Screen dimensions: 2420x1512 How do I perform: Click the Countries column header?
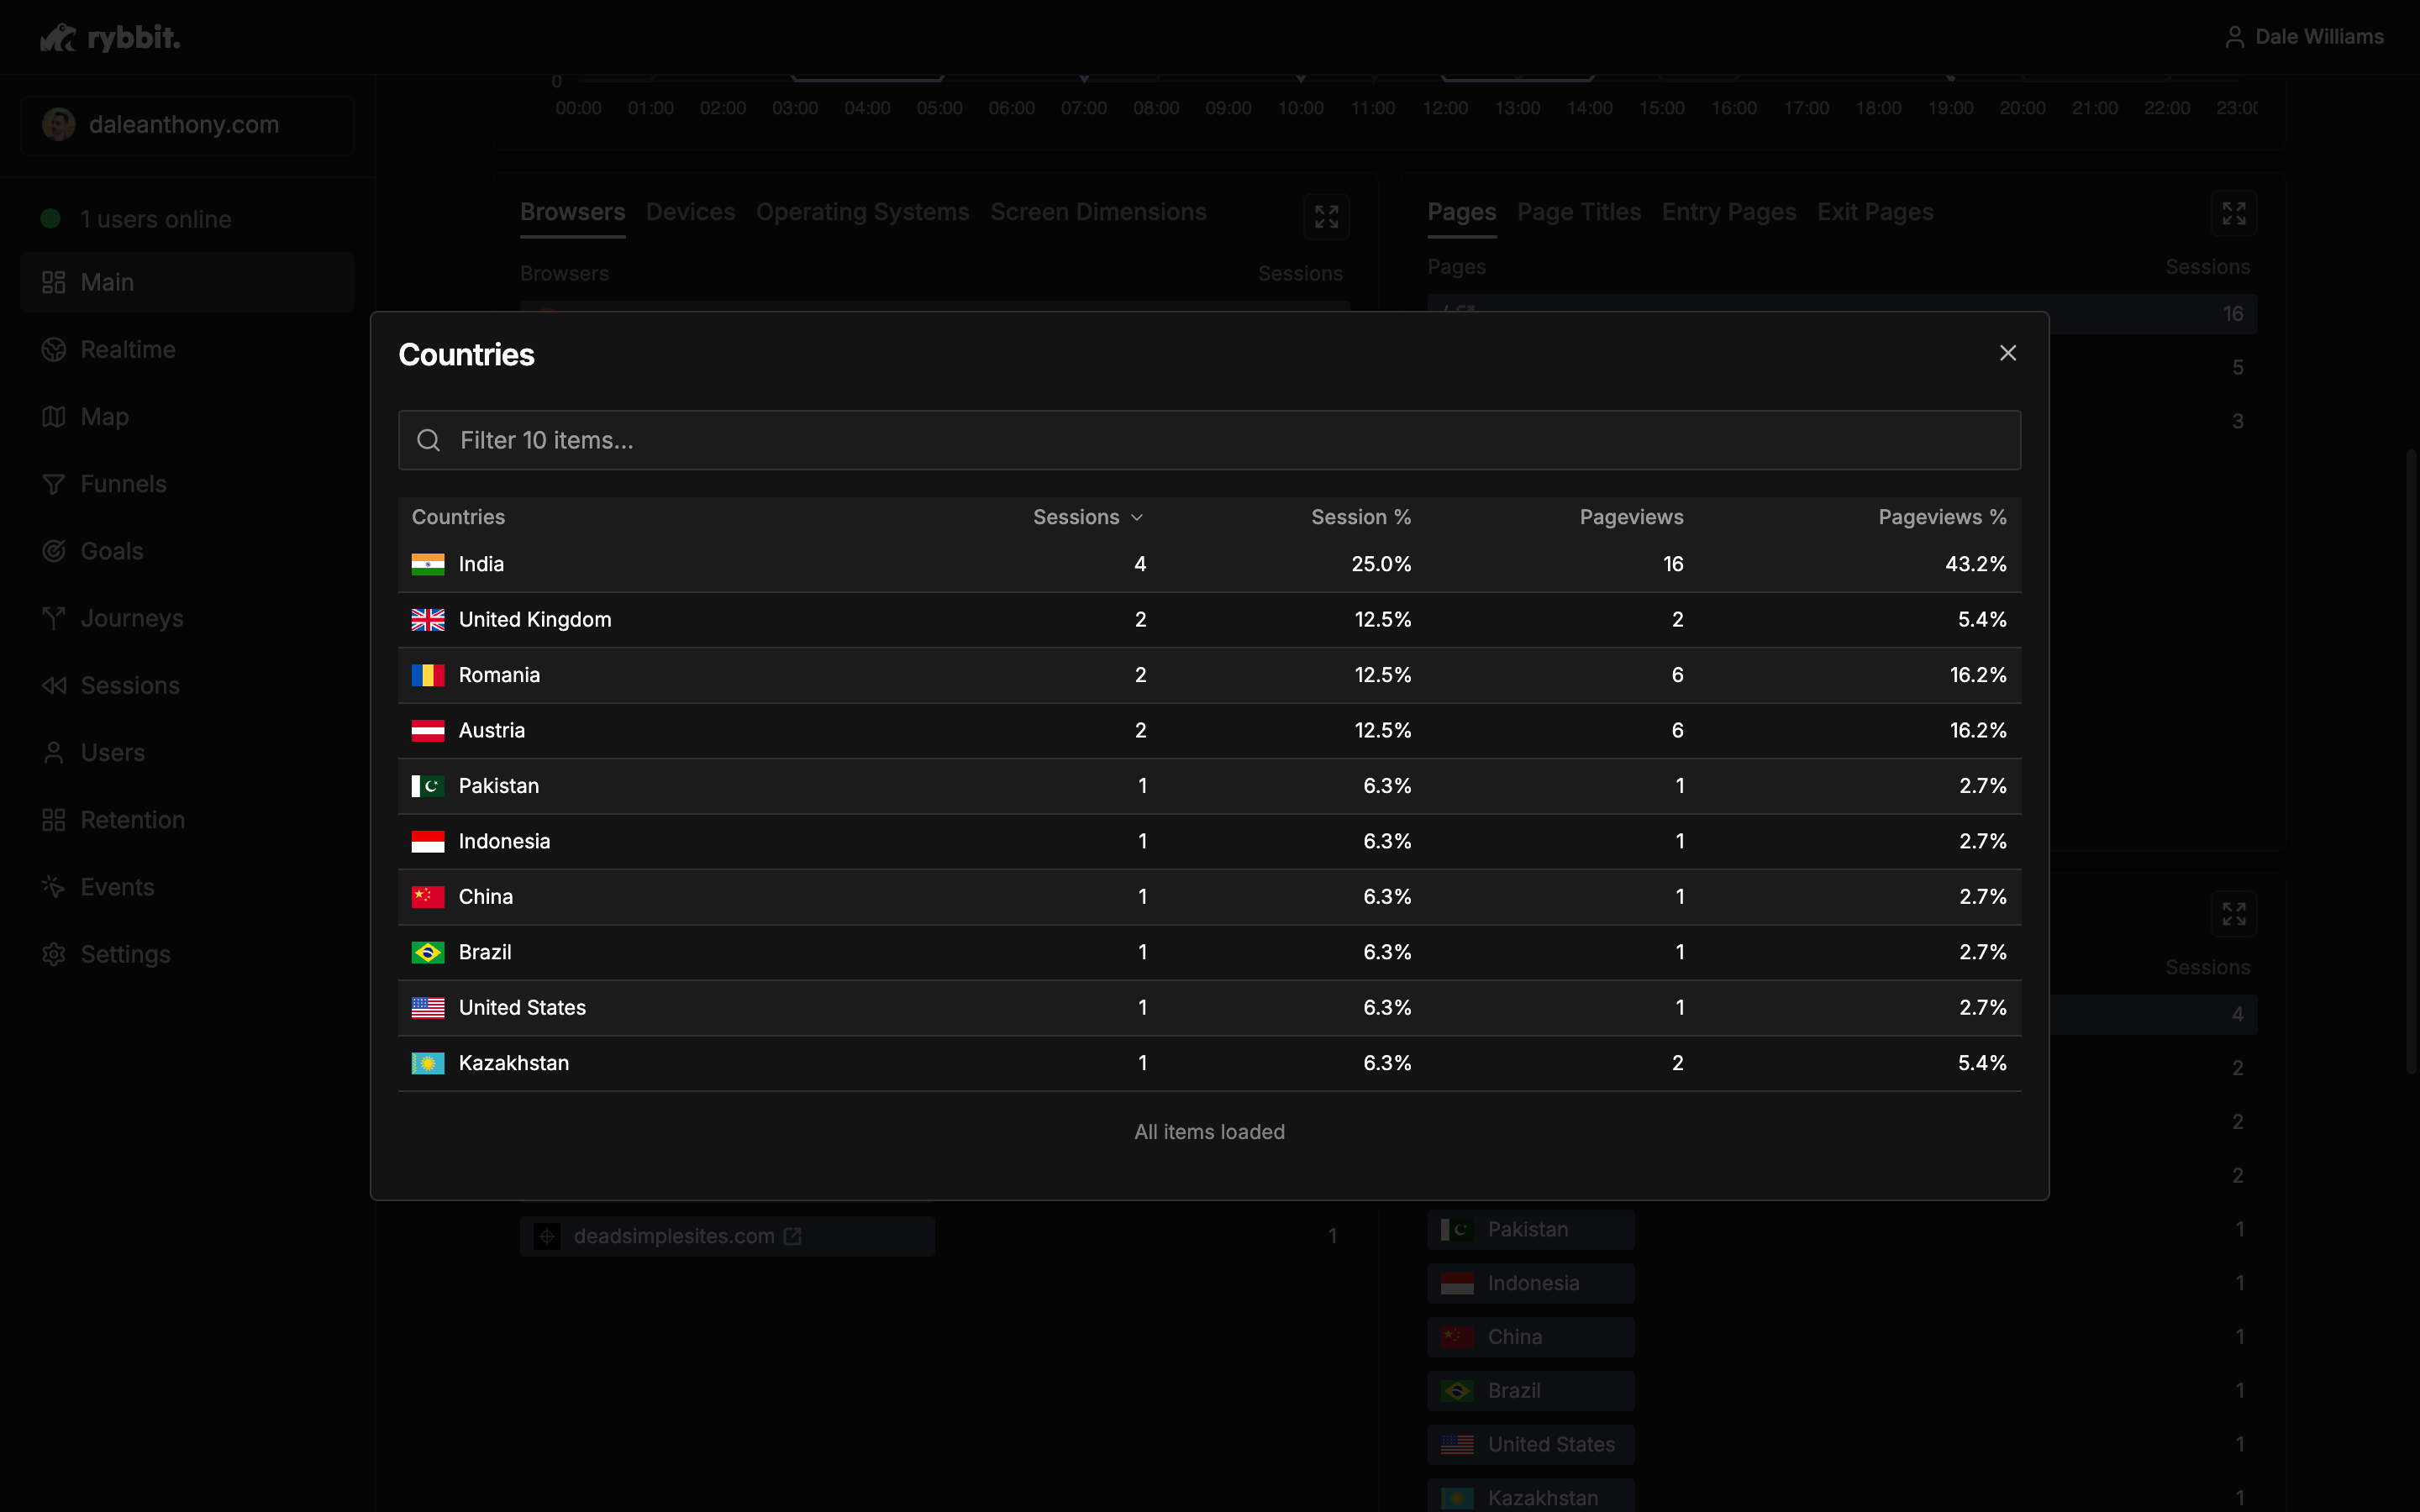[x=458, y=517]
